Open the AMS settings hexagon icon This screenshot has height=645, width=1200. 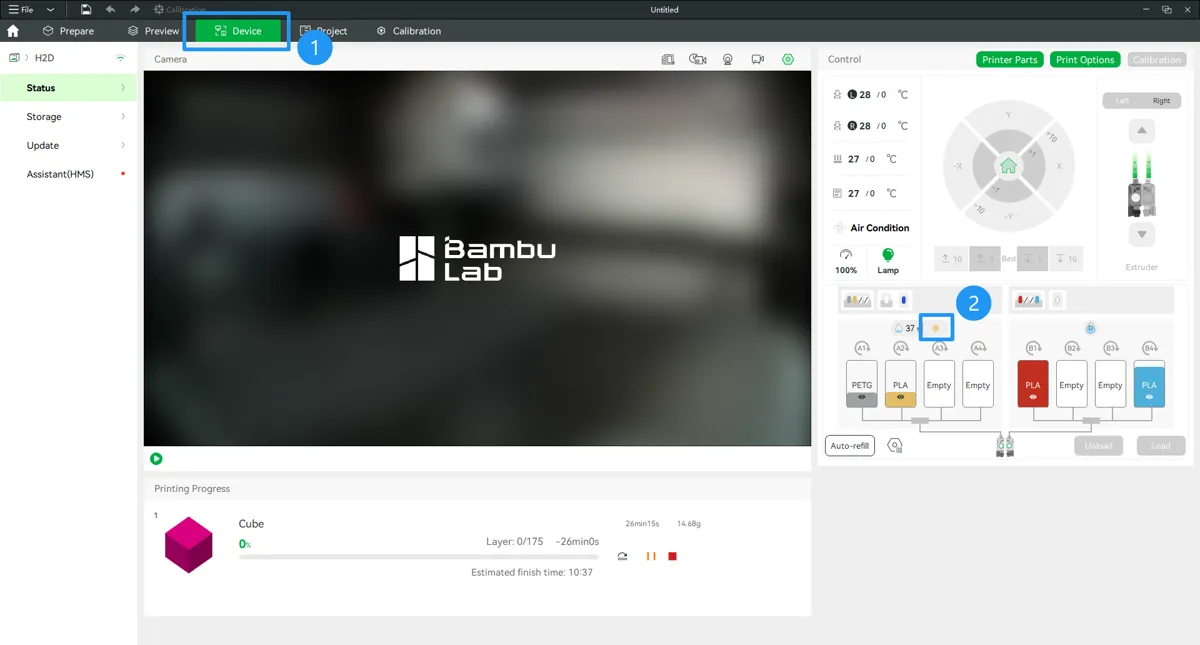tap(895, 445)
